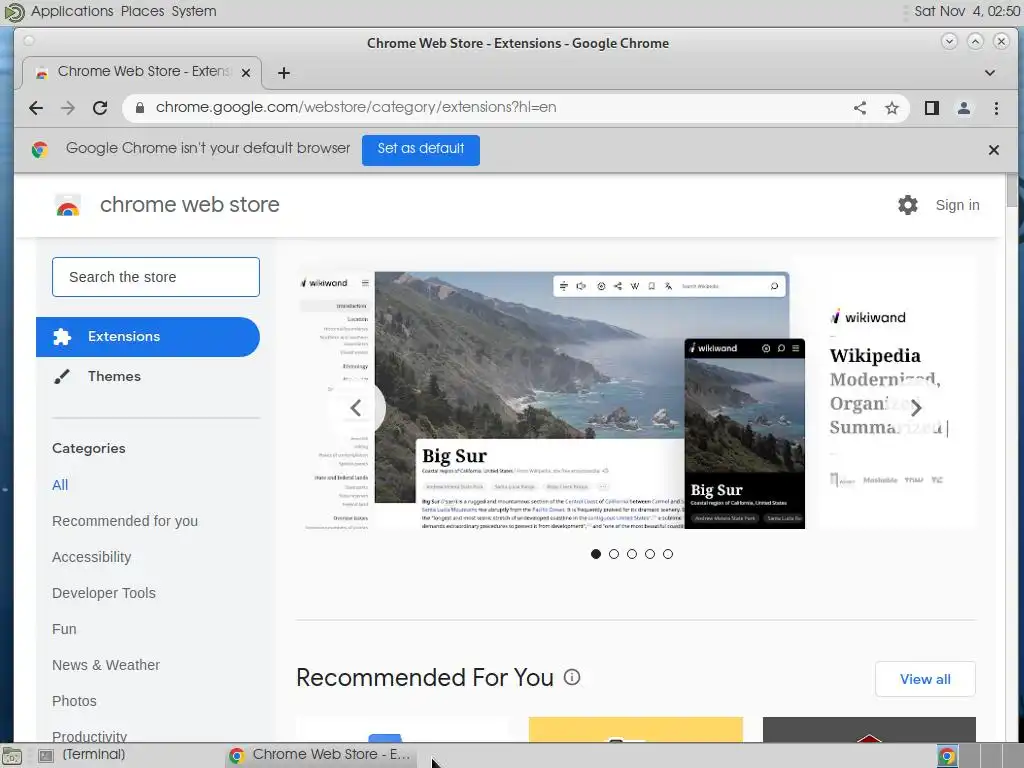The height and width of the screenshot is (768, 1024).
Task: Open Recommended for you category
Action: (125, 521)
